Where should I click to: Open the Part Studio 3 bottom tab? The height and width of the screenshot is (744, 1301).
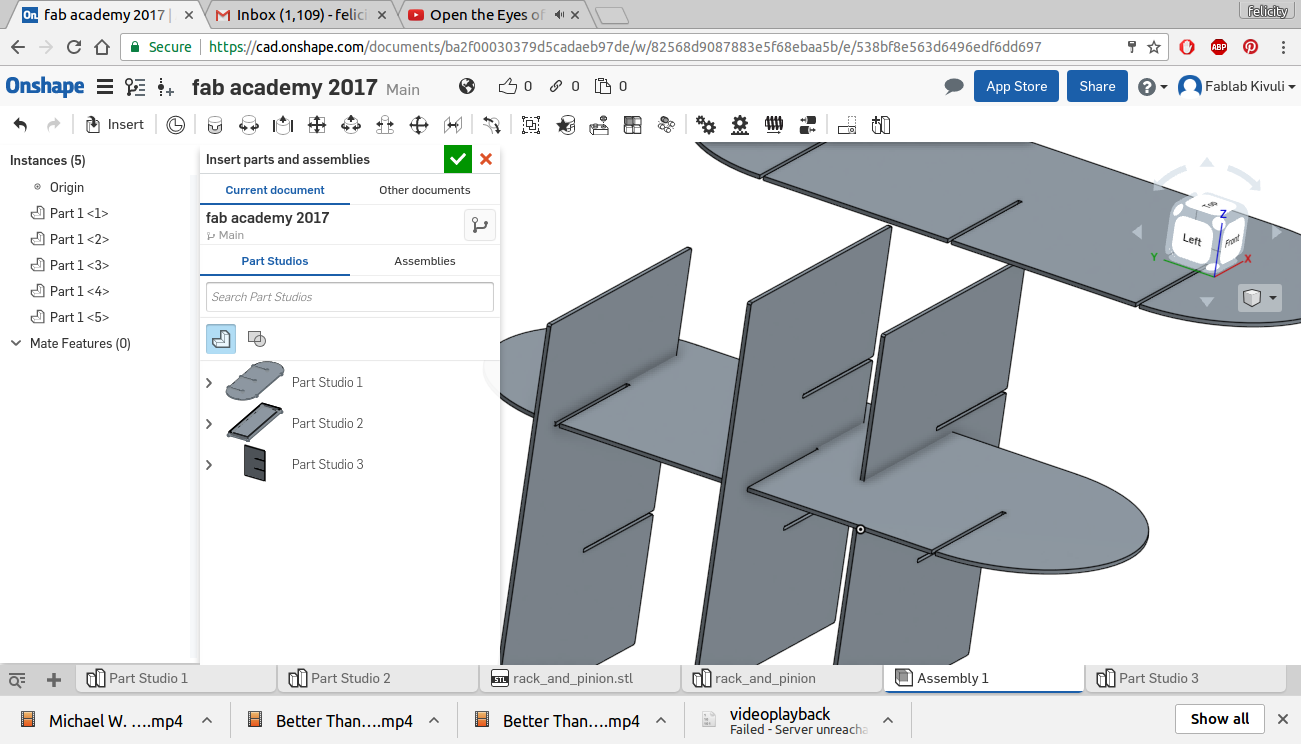point(1187,679)
